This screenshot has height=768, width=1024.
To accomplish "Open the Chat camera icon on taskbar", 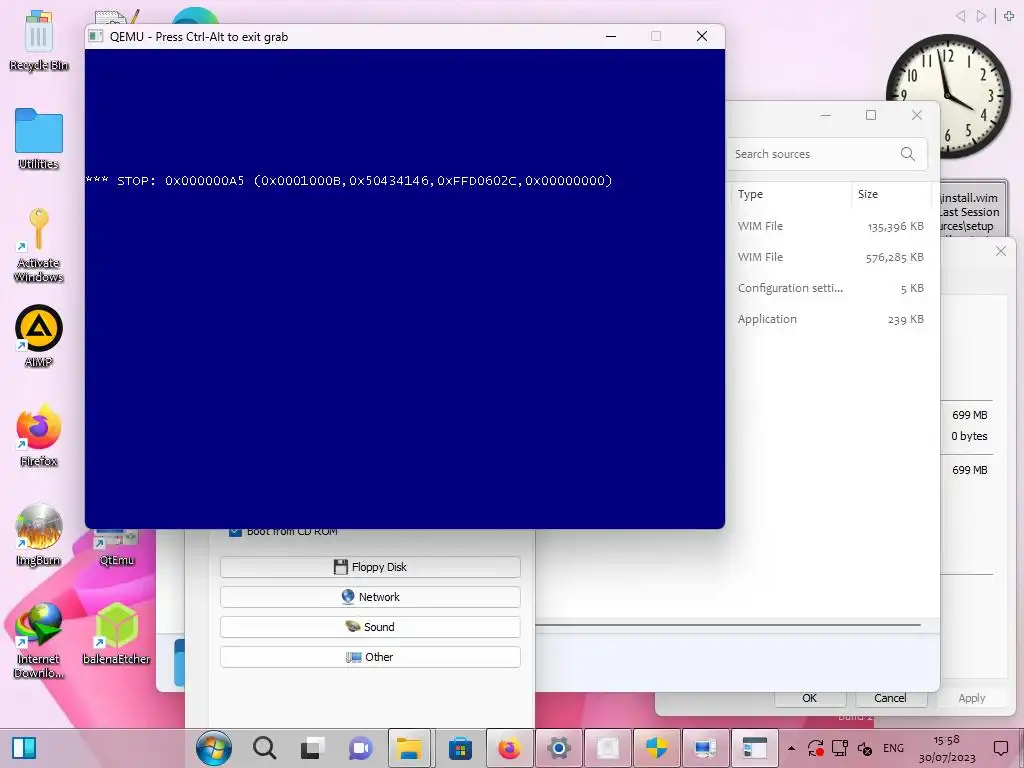I will point(360,748).
